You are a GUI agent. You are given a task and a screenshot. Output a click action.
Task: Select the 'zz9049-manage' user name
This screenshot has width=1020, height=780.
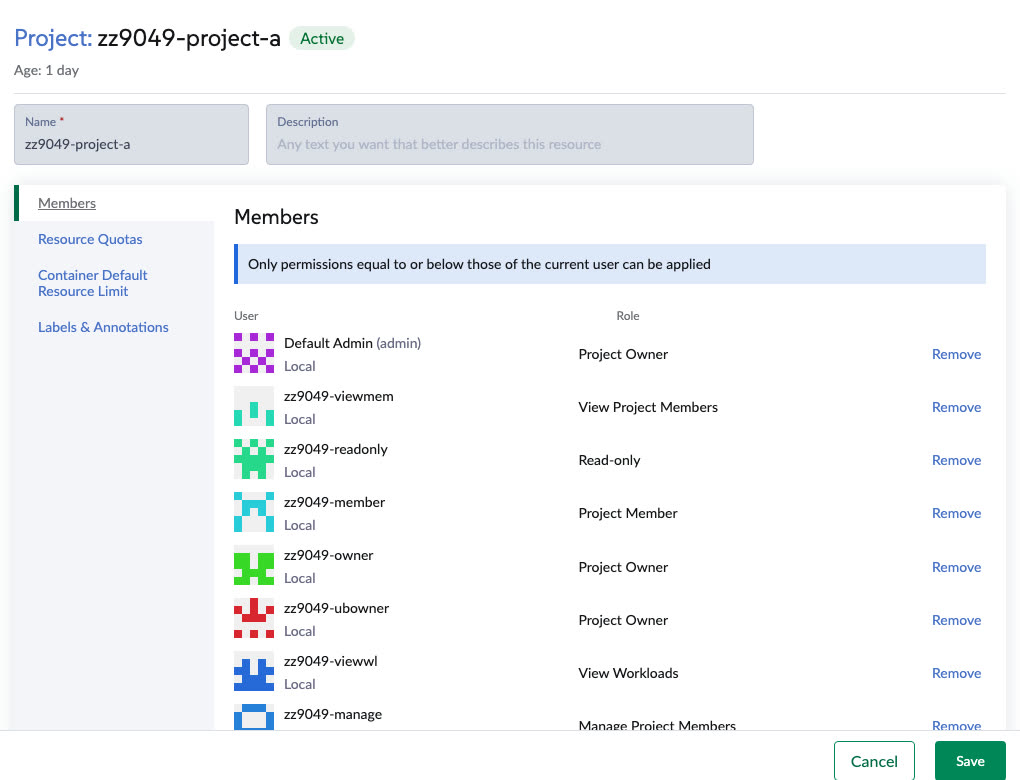point(332,714)
